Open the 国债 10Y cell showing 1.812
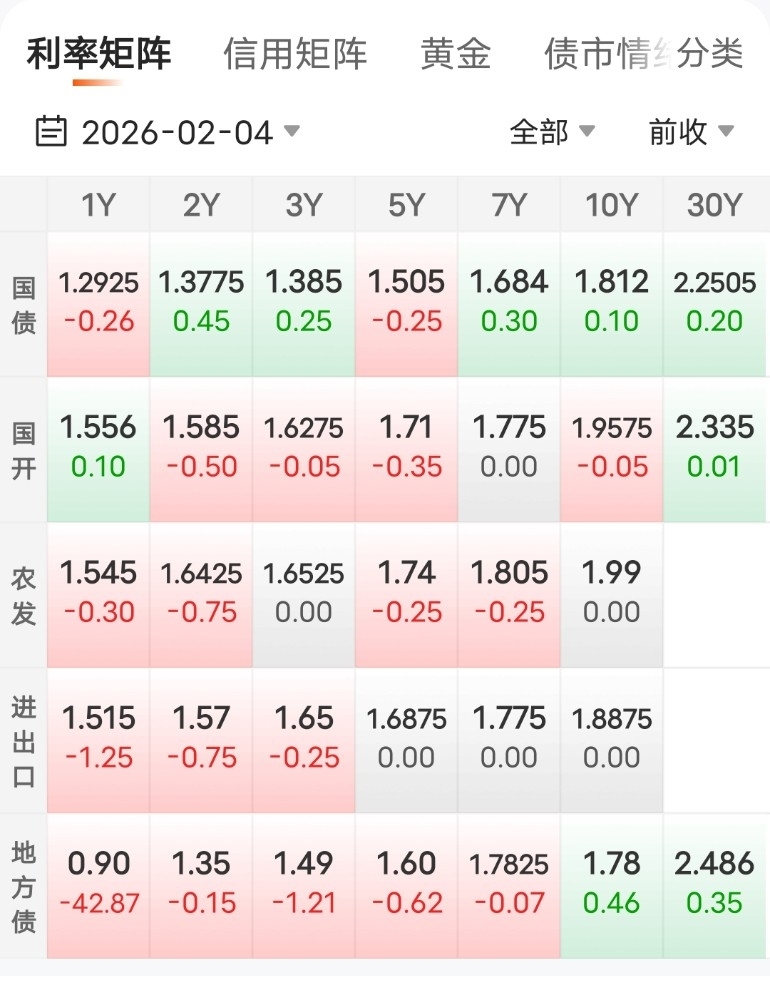 pos(611,304)
